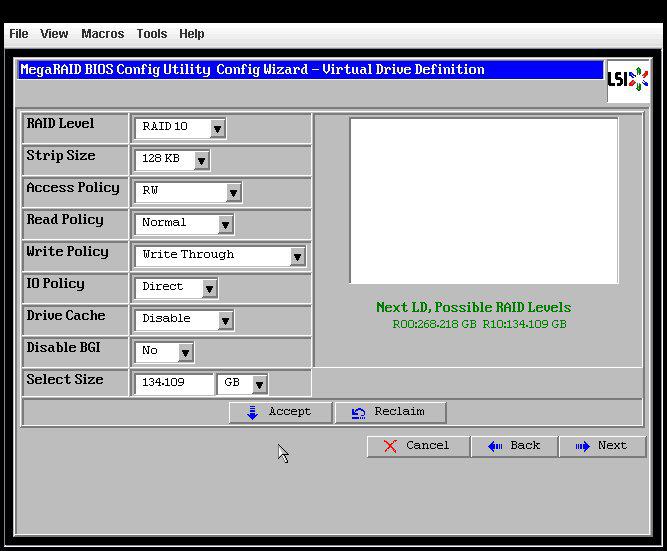Click the blue down-arrow Accept icon
Image resolution: width=667 pixels, height=551 pixels.
252,412
